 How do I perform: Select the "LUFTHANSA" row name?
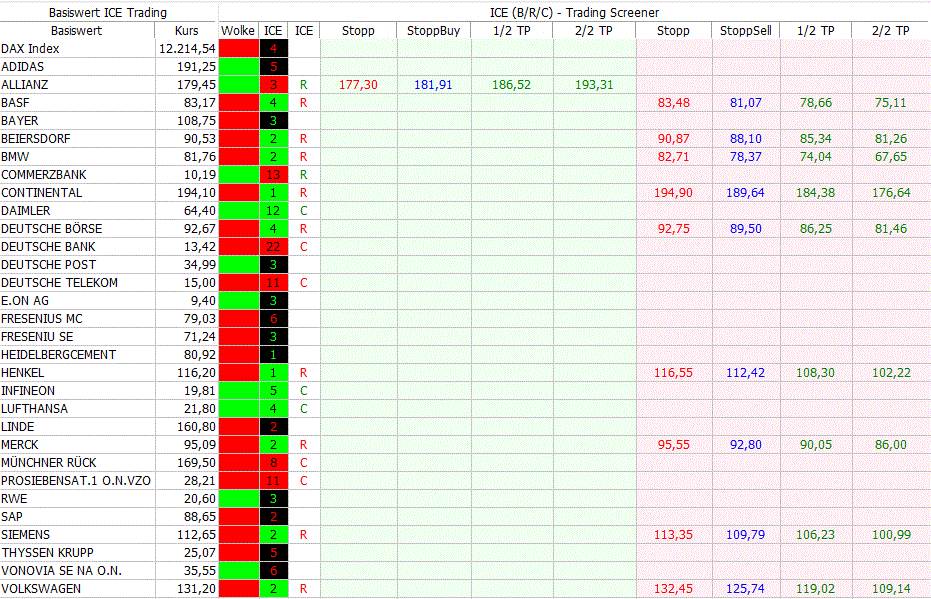(x=34, y=409)
